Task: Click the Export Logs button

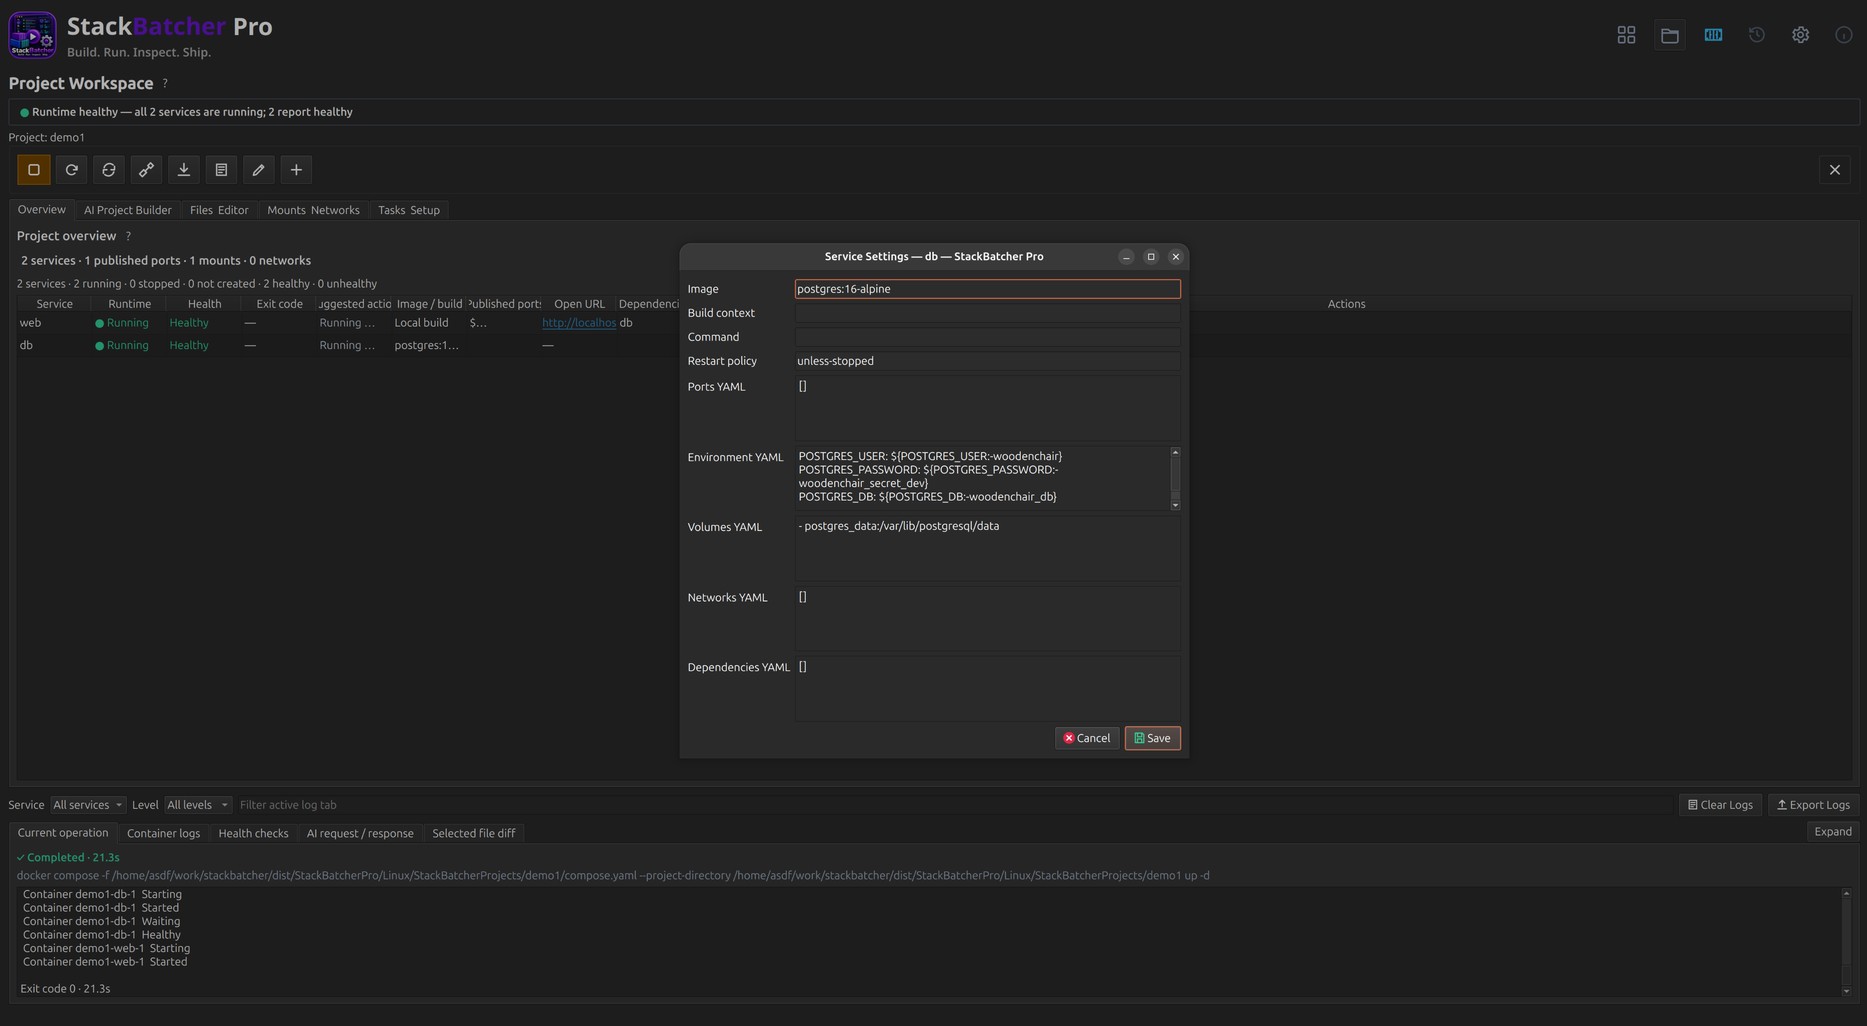Action: point(1813,805)
